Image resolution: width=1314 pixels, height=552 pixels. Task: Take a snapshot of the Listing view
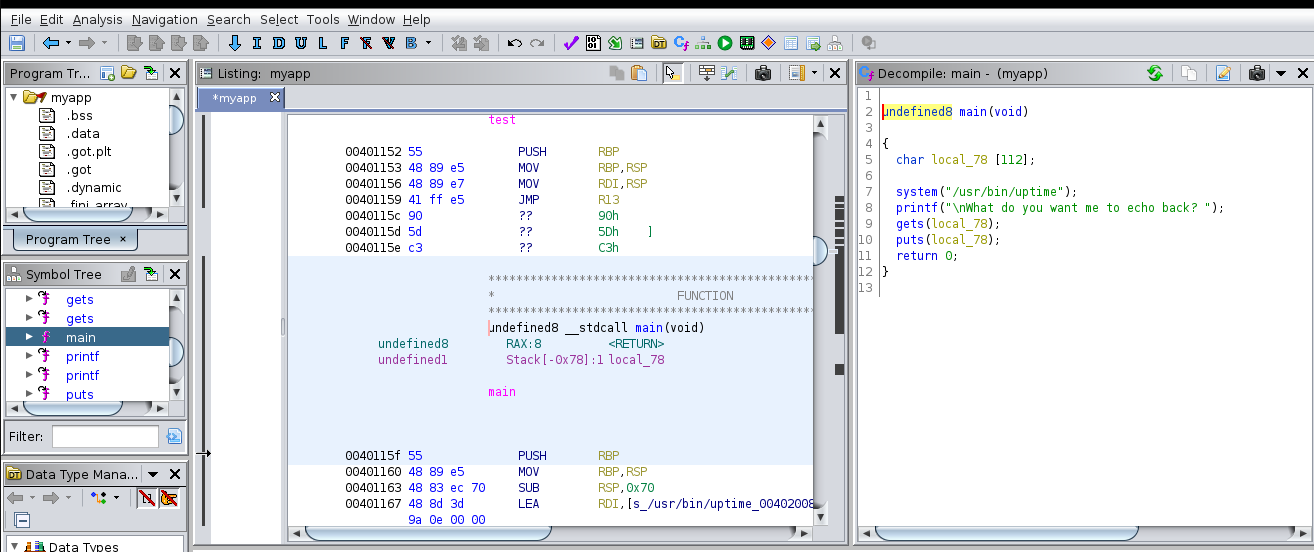coord(763,73)
